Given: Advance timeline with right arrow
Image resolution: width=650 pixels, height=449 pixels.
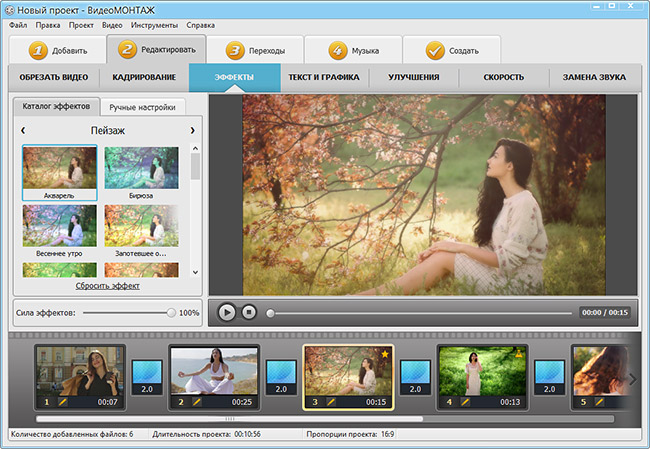Looking at the screenshot, I should coord(633,379).
